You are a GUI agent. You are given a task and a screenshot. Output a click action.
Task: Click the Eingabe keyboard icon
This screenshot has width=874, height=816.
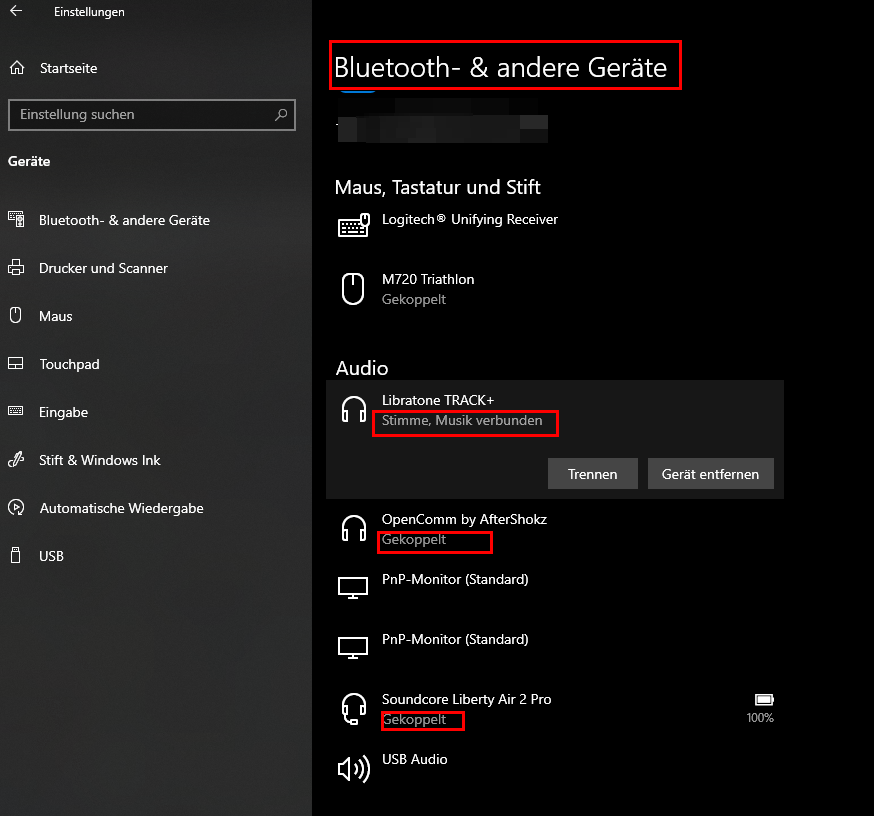tap(16, 411)
